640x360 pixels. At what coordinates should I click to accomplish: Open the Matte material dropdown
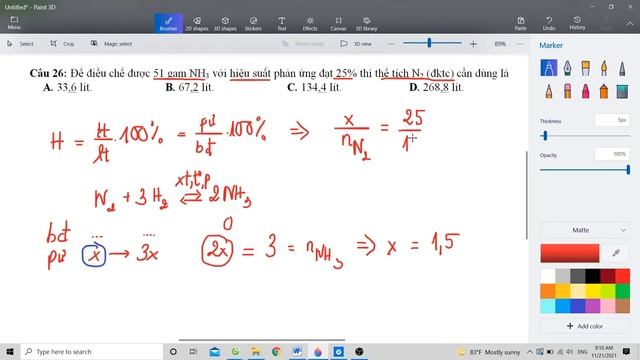[x=584, y=230]
